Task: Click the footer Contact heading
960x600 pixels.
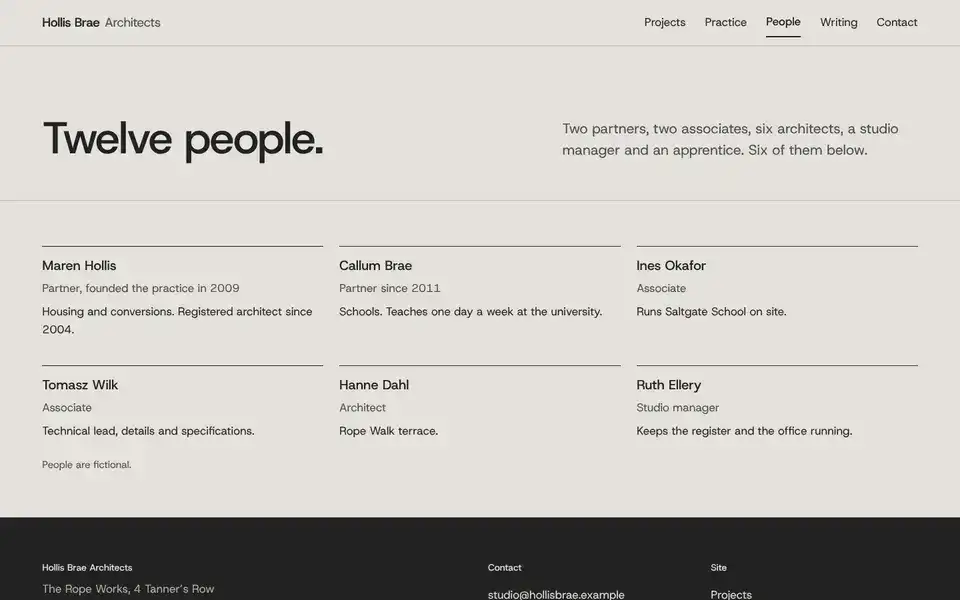Action: (x=504, y=568)
